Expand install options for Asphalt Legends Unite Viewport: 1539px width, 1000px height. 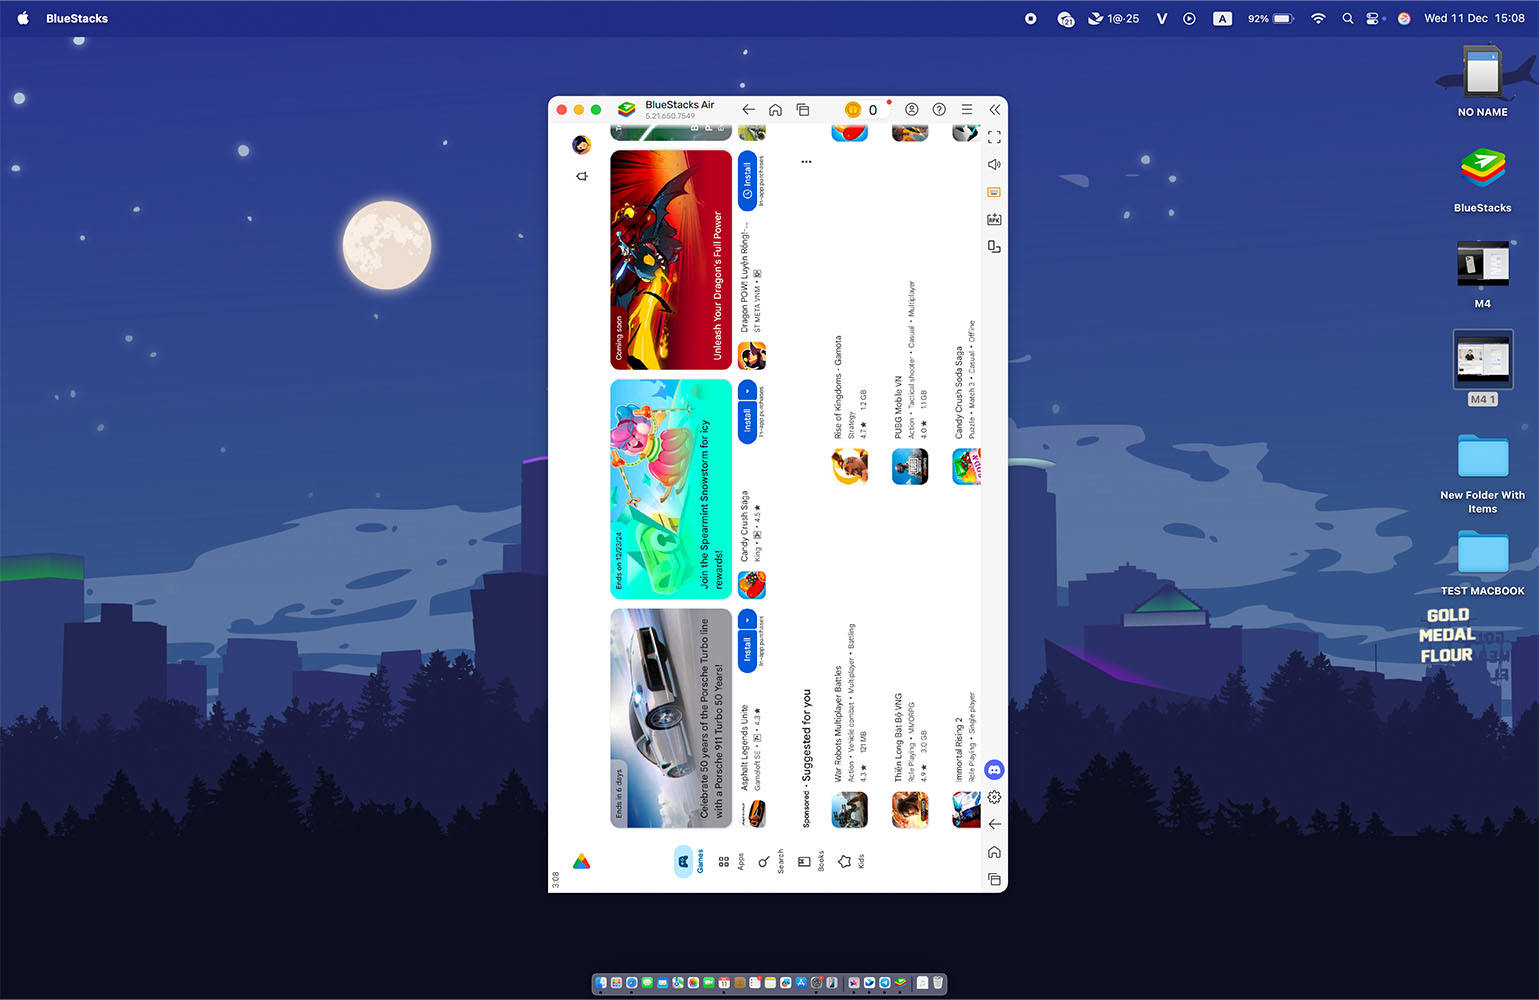click(x=747, y=620)
